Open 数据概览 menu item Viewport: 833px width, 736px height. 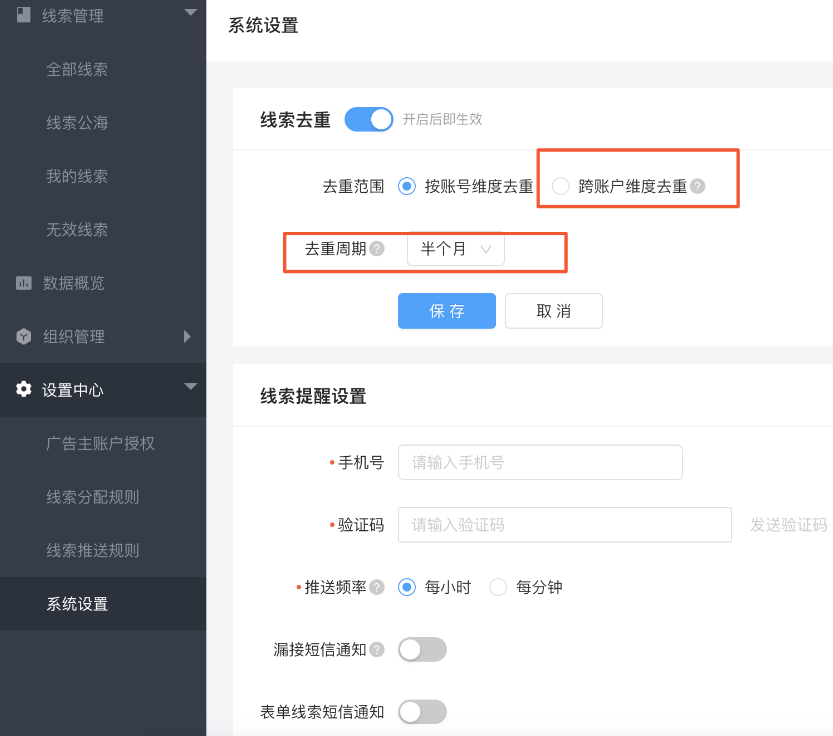[74, 283]
